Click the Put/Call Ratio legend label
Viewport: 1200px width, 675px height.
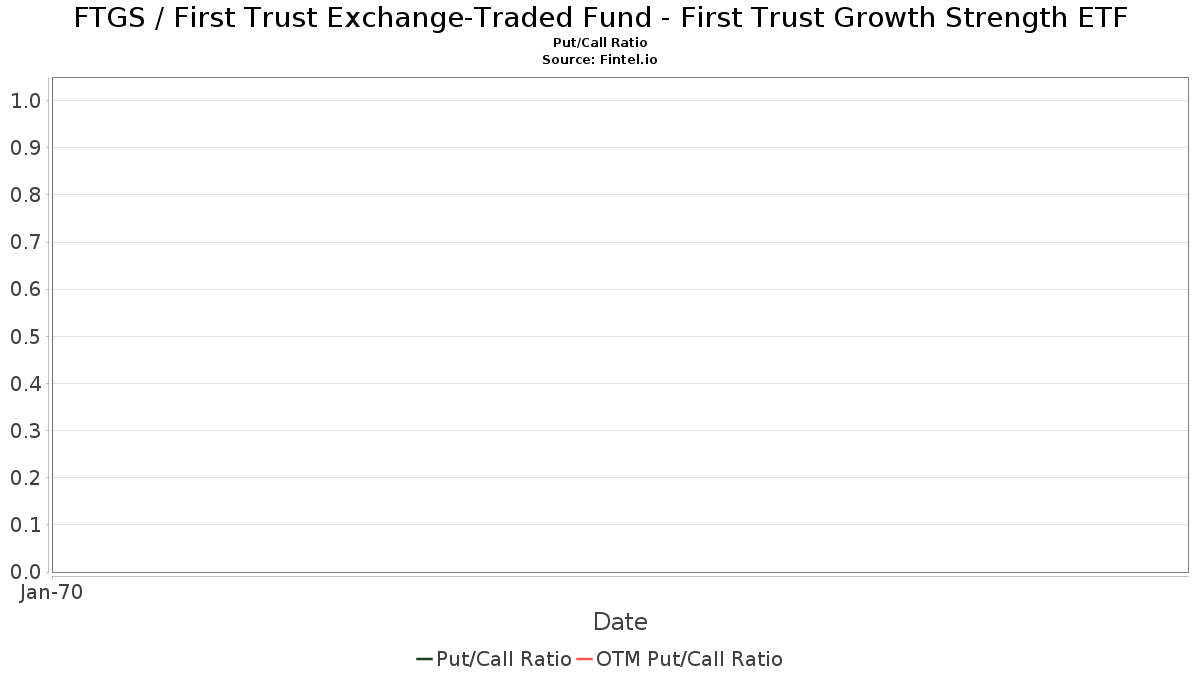[504, 659]
